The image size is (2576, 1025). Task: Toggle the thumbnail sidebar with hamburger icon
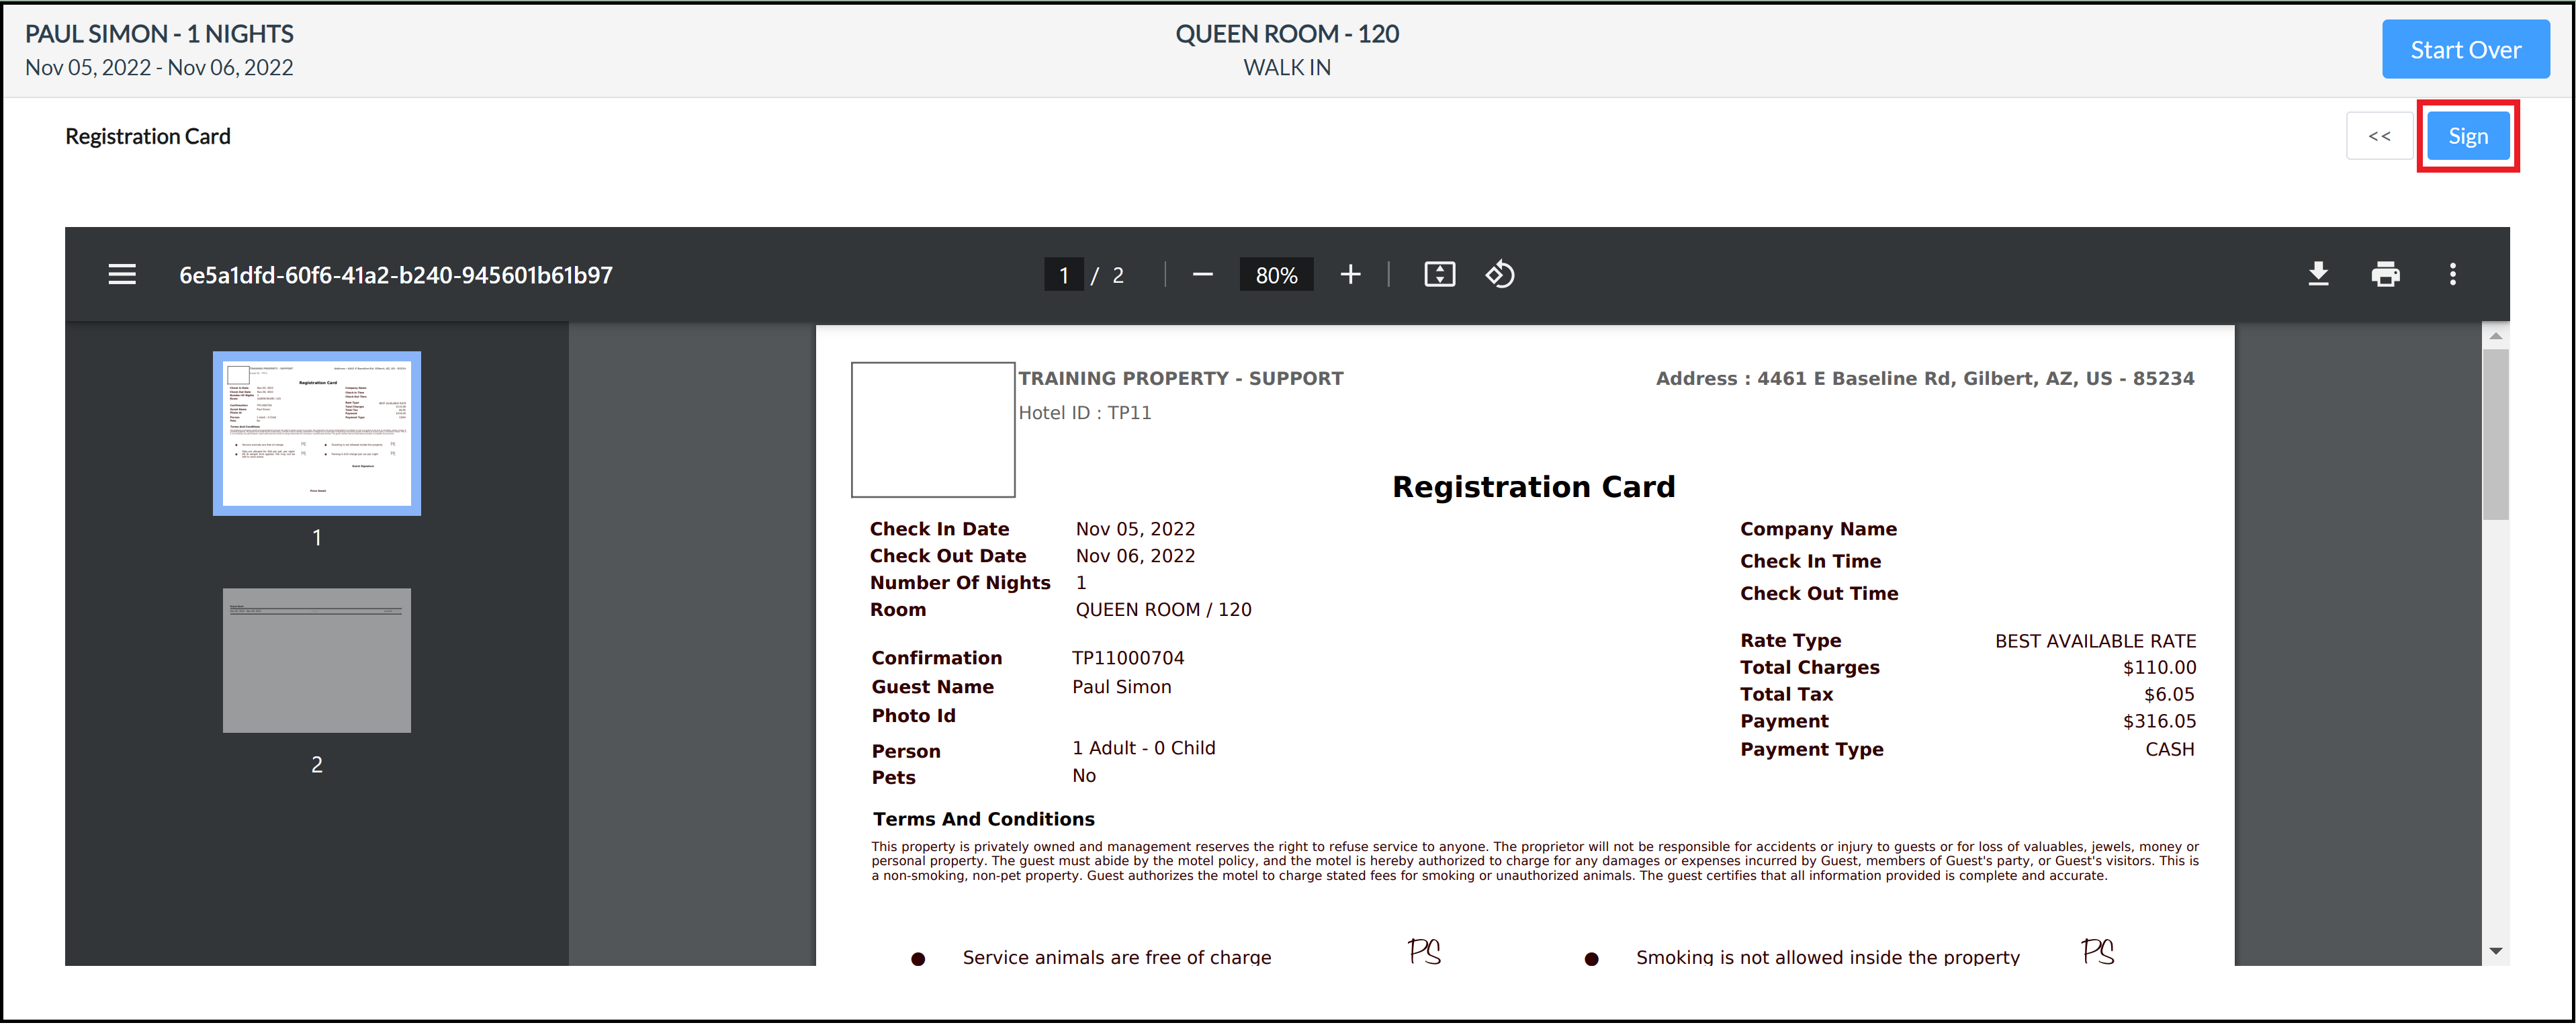tap(121, 274)
